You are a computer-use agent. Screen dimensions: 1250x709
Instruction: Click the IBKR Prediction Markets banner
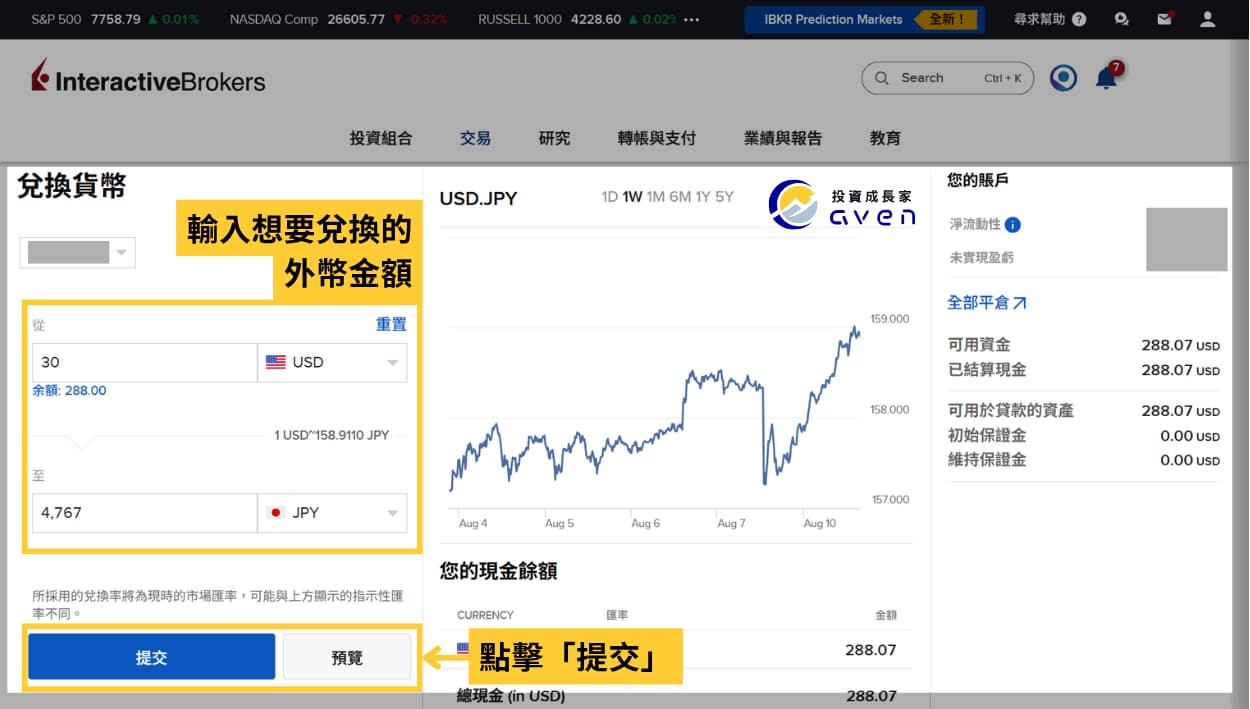[864, 19]
